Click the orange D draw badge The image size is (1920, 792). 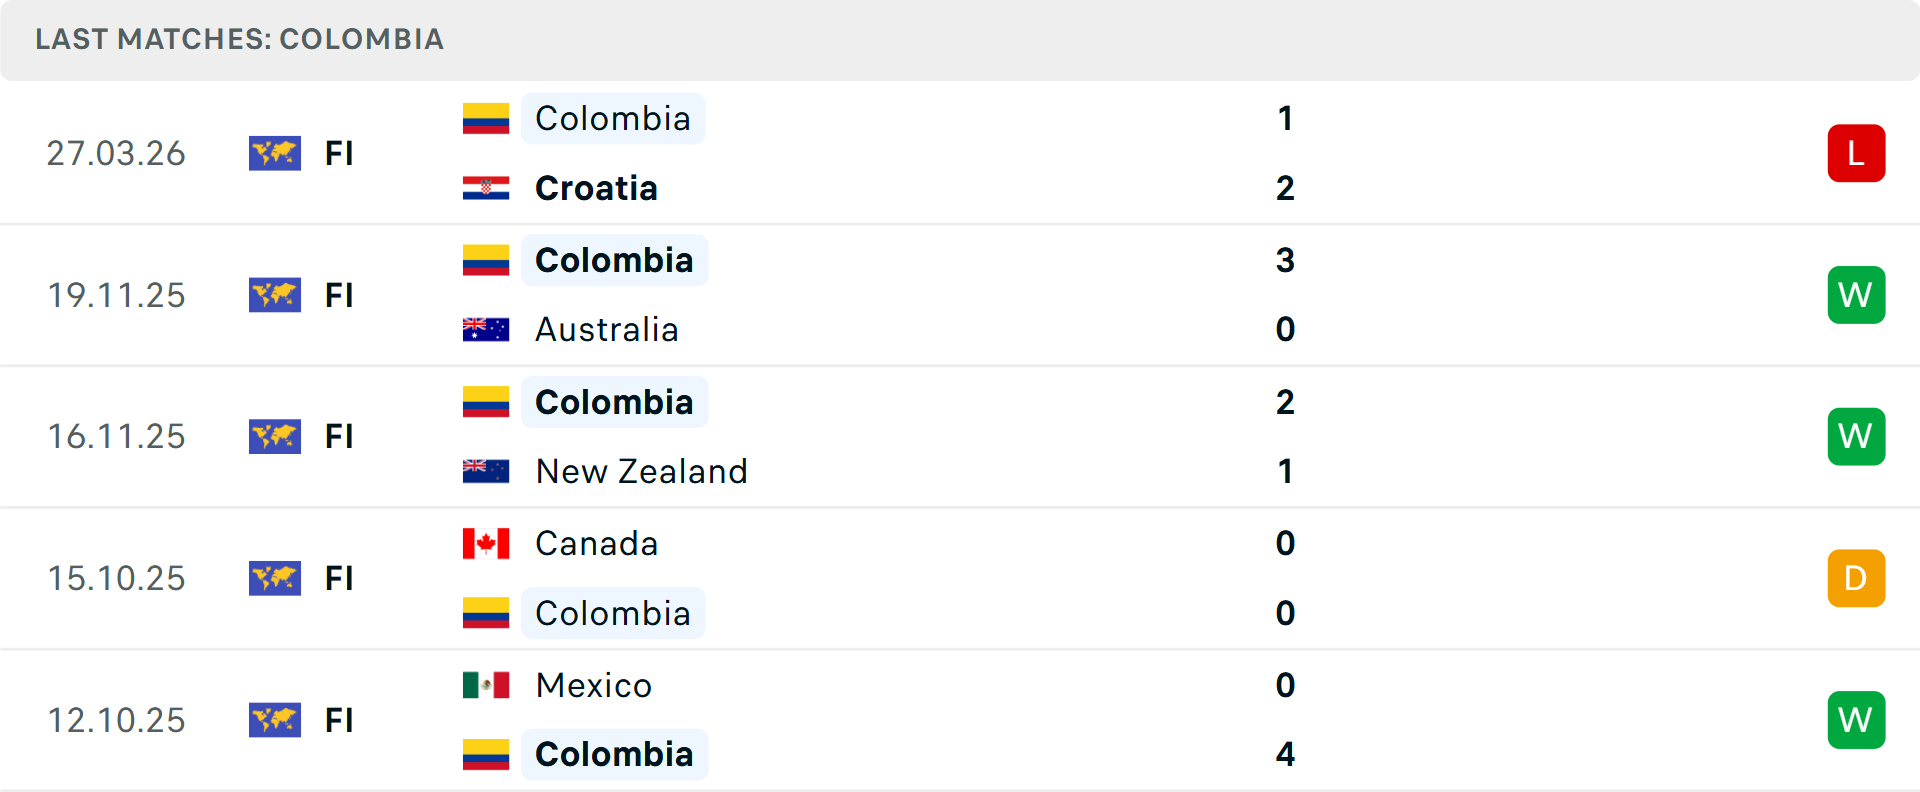[x=1856, y=578]
